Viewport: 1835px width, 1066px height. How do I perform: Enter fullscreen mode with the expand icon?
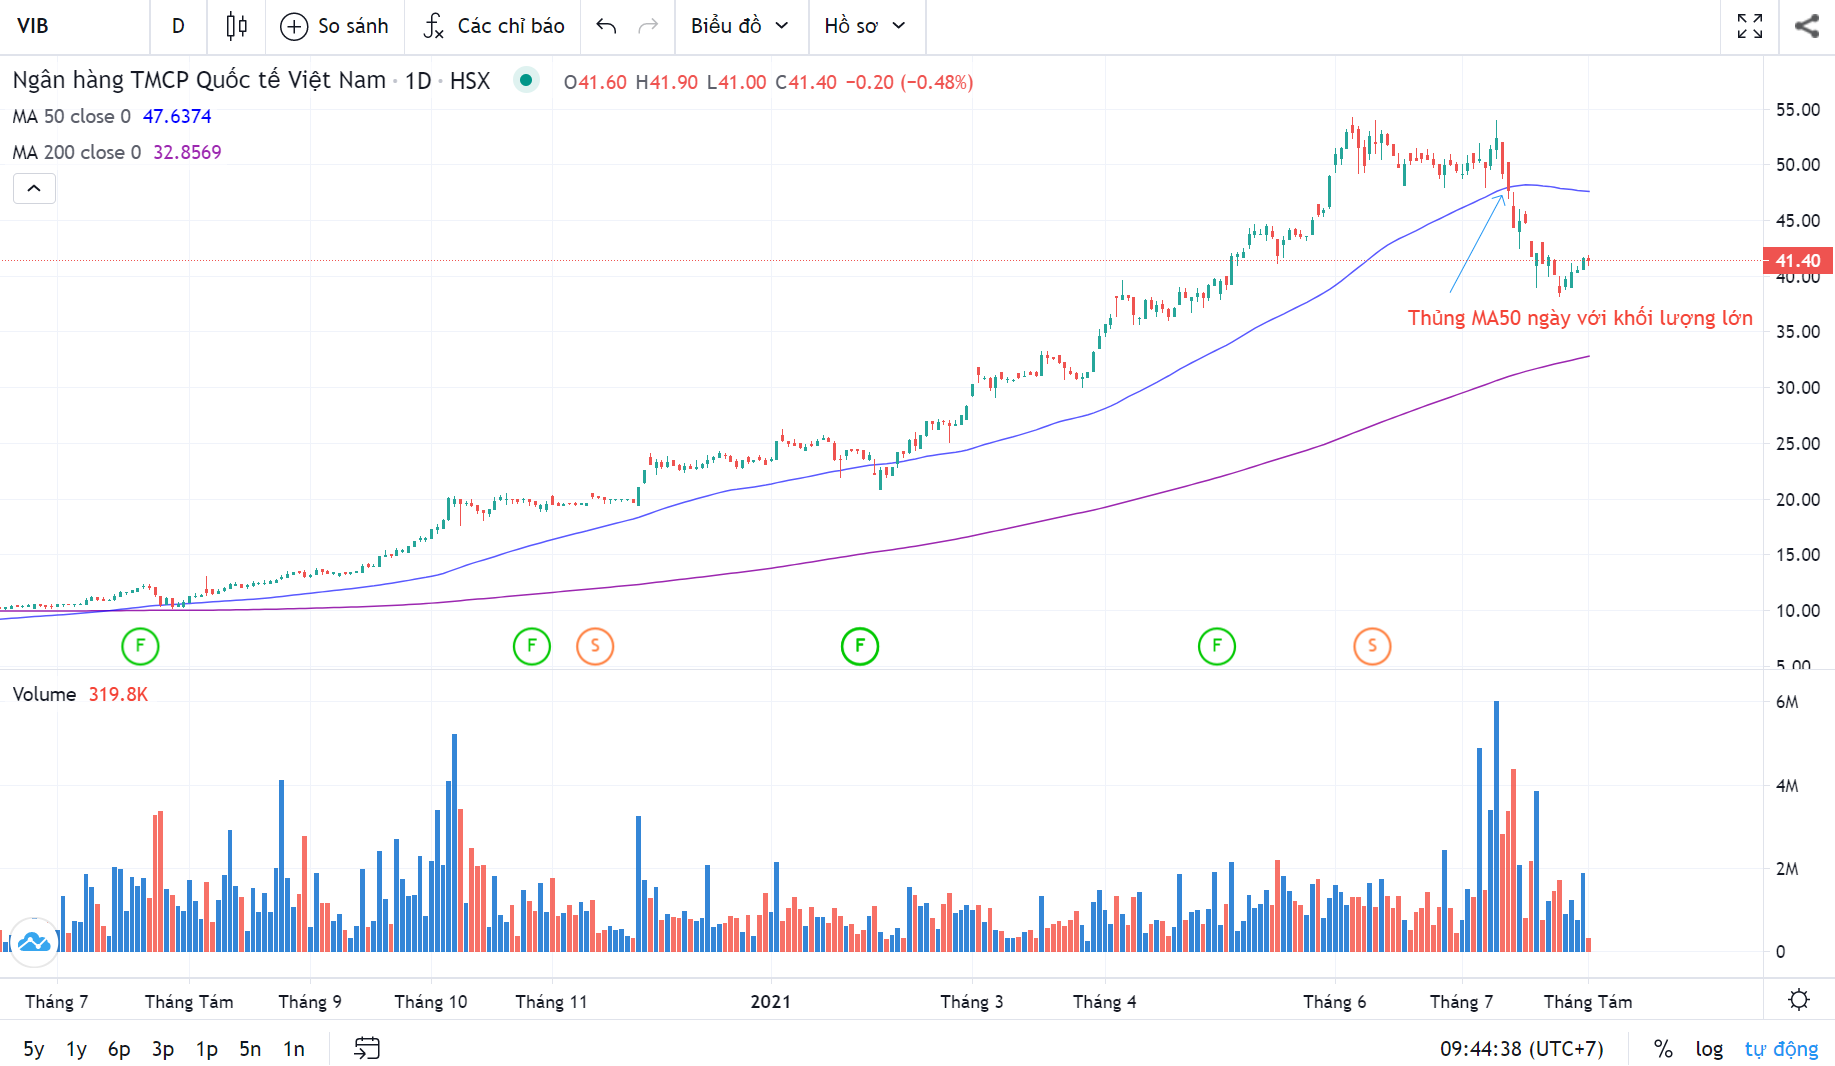tap(1749, 26)
